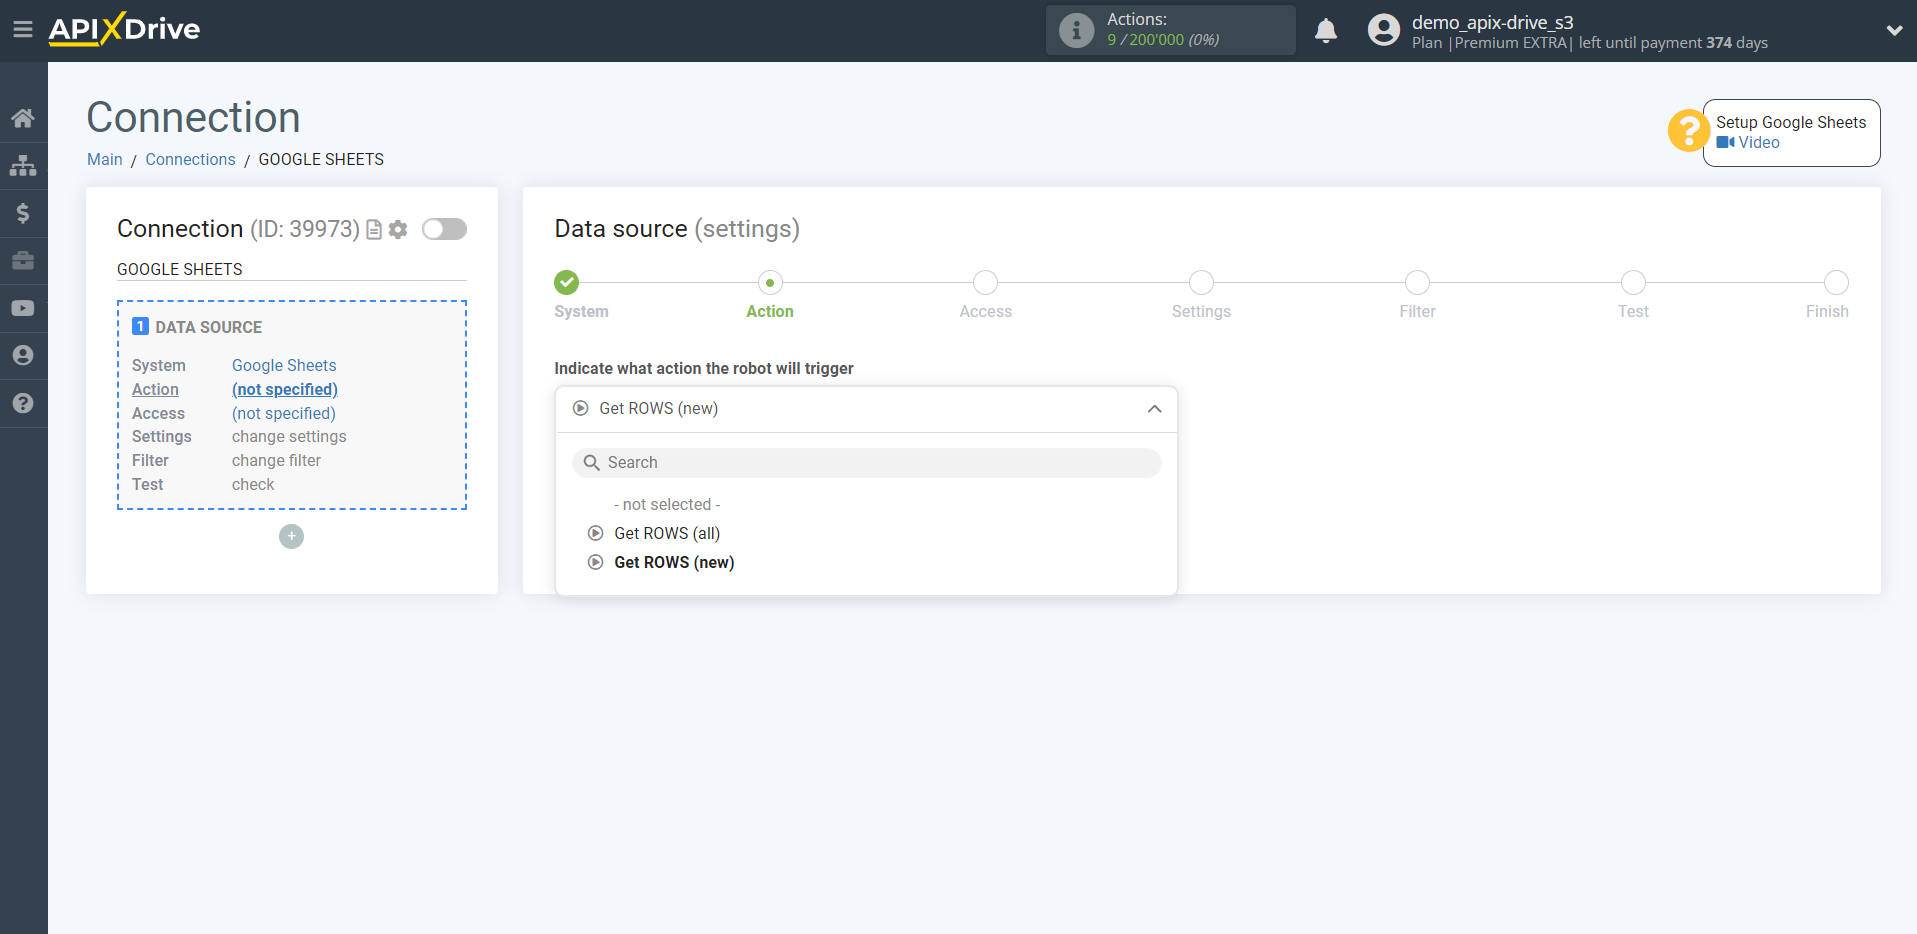Go to Connections breadcrumb
Viewport: 1917px width, 934px height.
[190, 160]
